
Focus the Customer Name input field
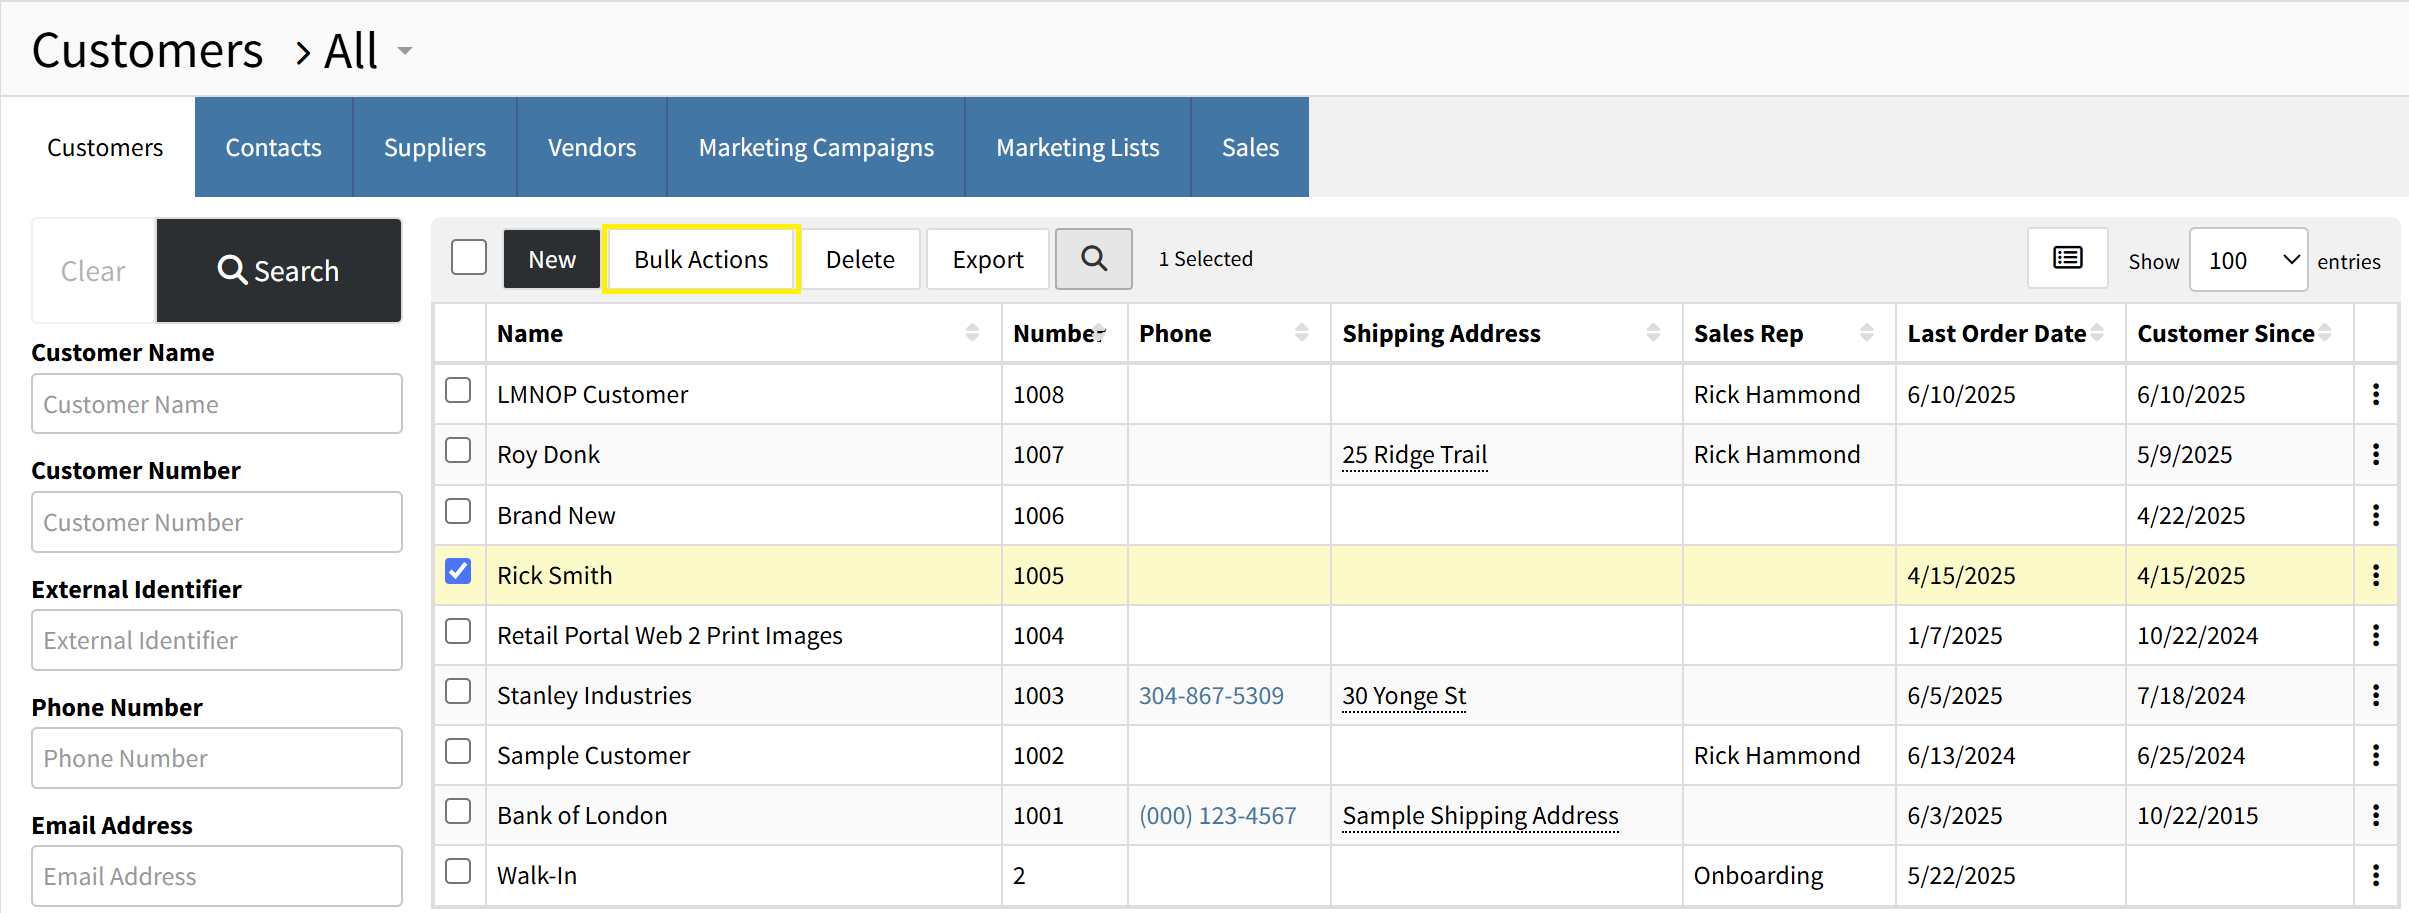[217, 404]
